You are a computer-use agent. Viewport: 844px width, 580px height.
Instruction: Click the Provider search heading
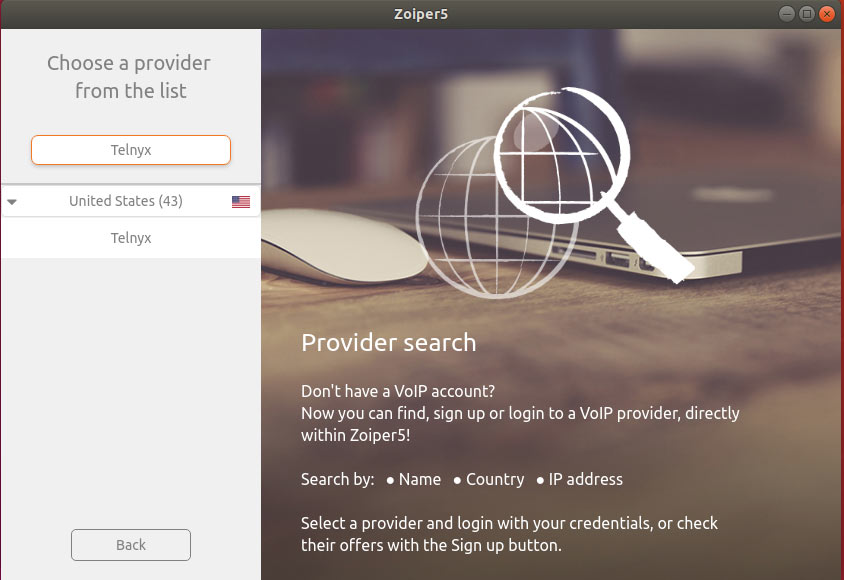pyautogui.click(x=389, y=343)
